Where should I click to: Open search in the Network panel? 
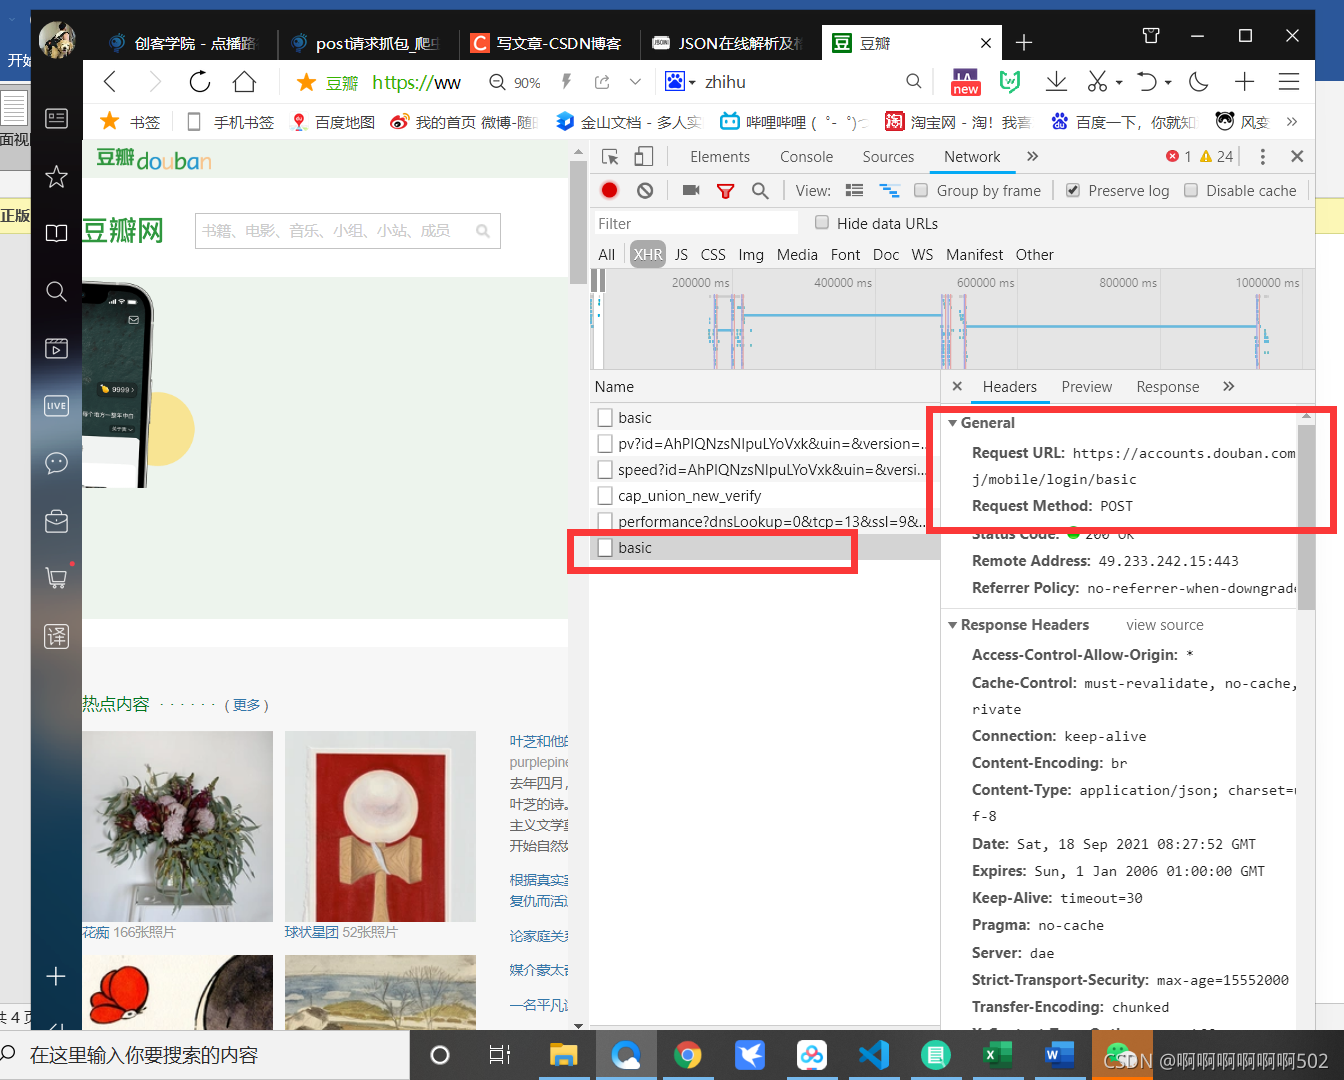click(x=760, y=190)
